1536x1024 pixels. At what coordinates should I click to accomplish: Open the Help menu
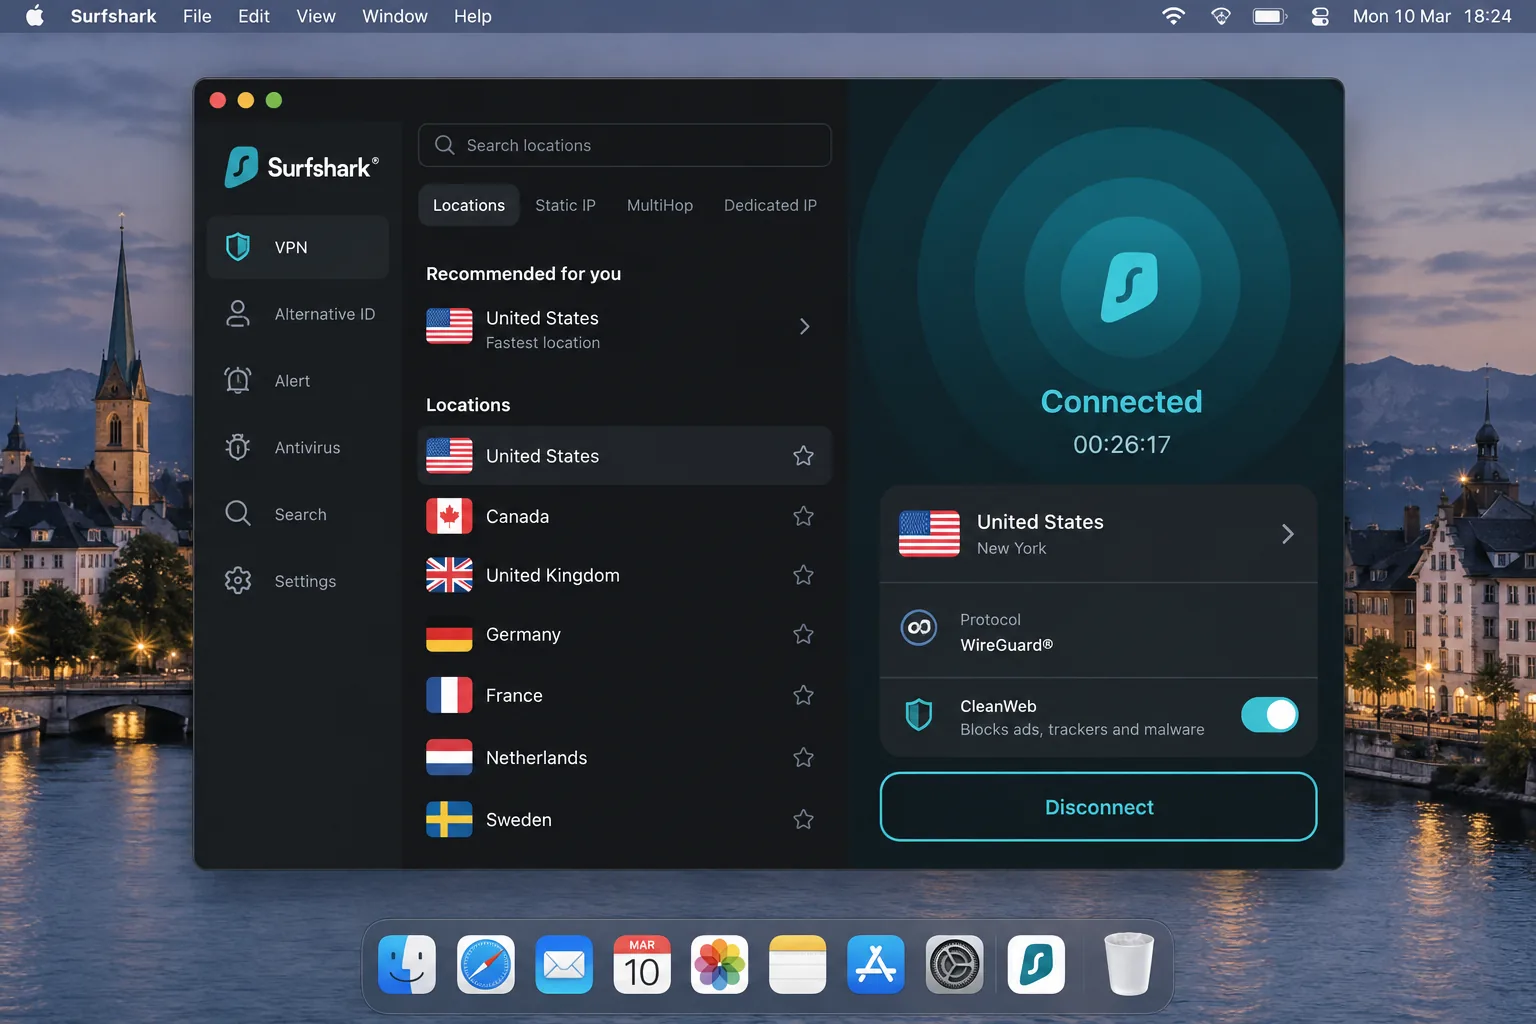[x=473, y=16]
